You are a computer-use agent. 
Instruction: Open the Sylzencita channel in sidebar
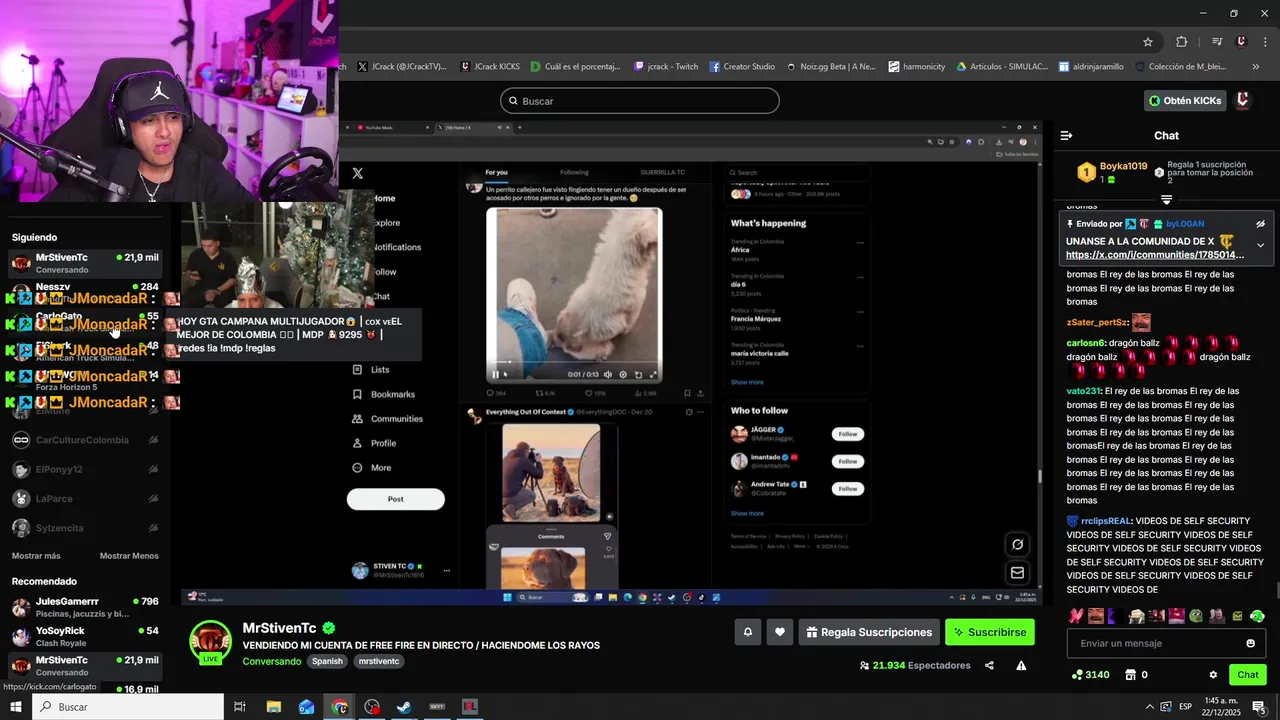tap(85, 528)
